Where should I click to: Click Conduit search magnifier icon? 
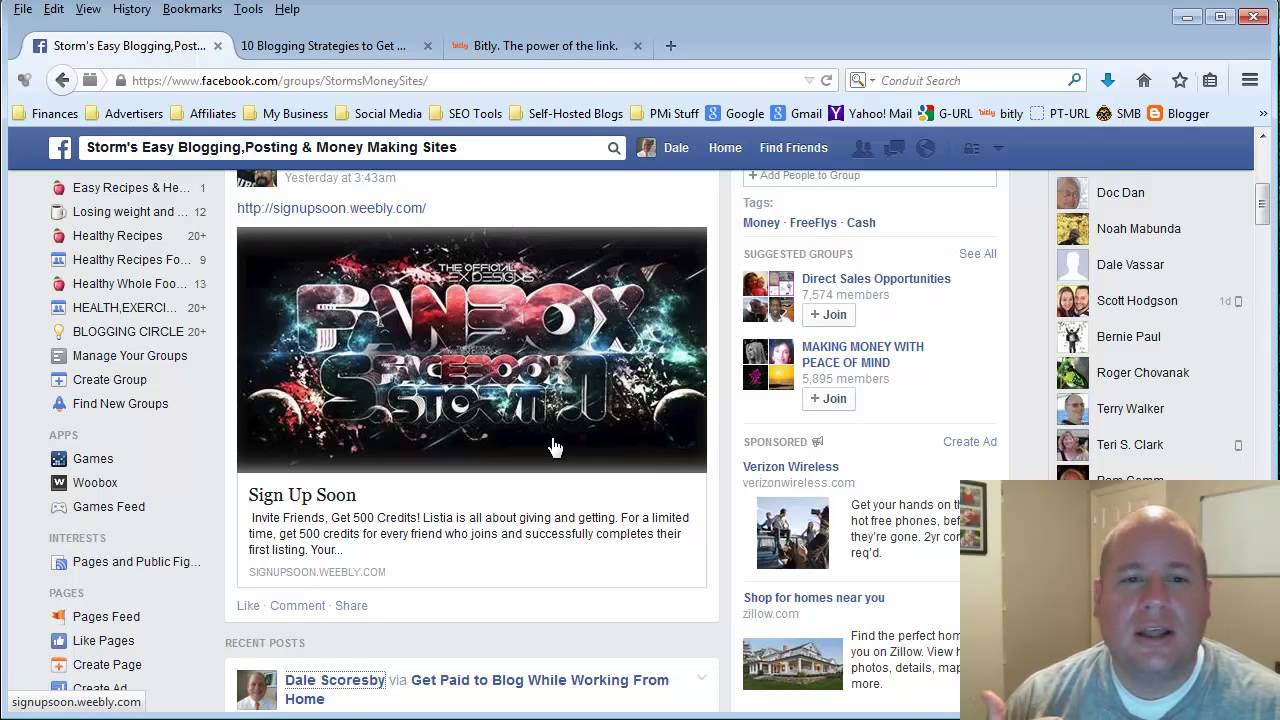point(1075,80)
